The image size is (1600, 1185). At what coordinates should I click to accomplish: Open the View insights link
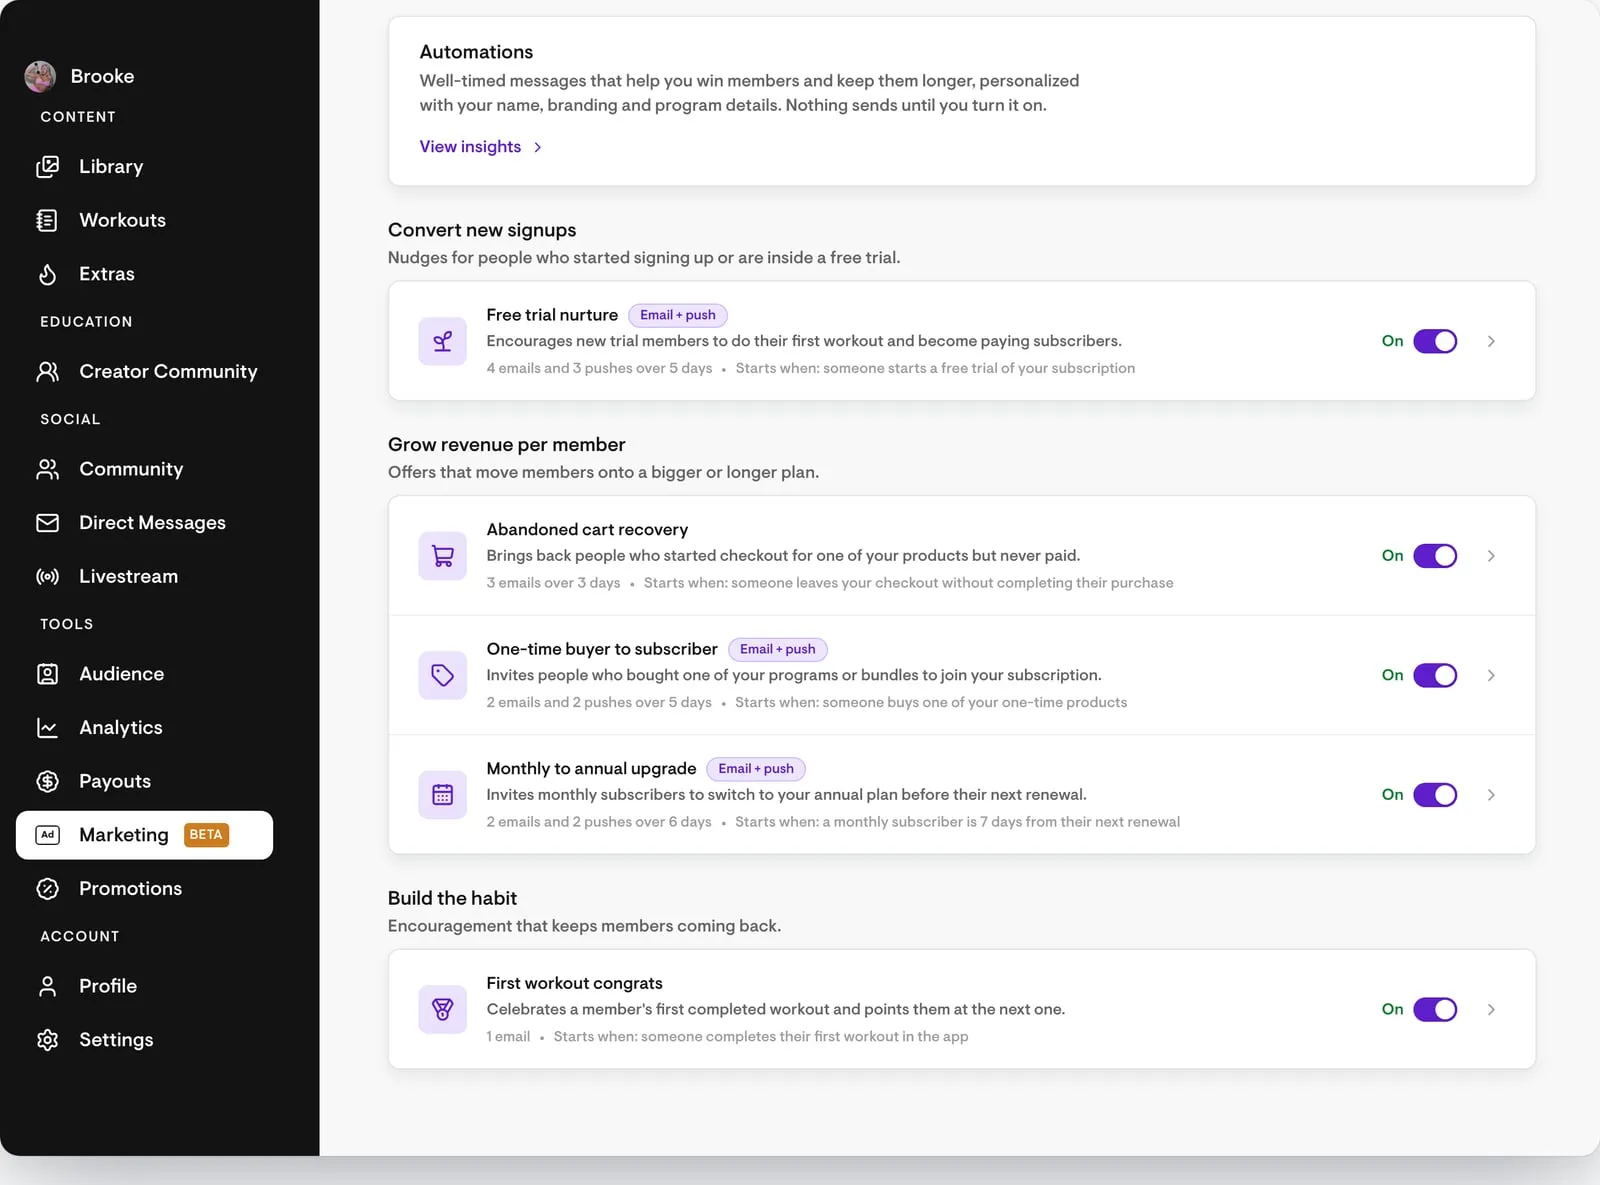[481, 147]
